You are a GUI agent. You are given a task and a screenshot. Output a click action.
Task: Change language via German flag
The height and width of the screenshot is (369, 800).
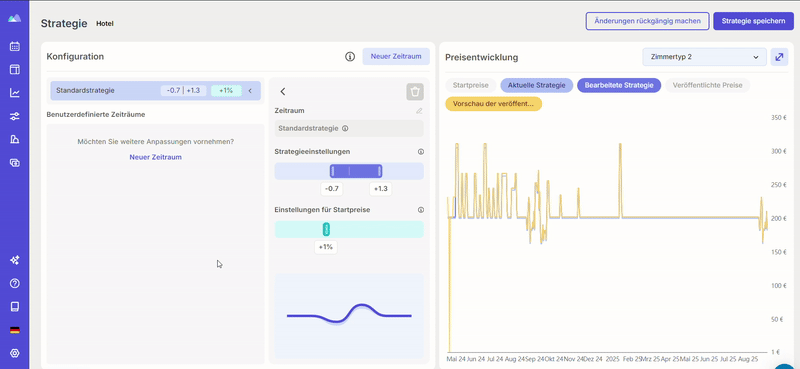point(15,330)
